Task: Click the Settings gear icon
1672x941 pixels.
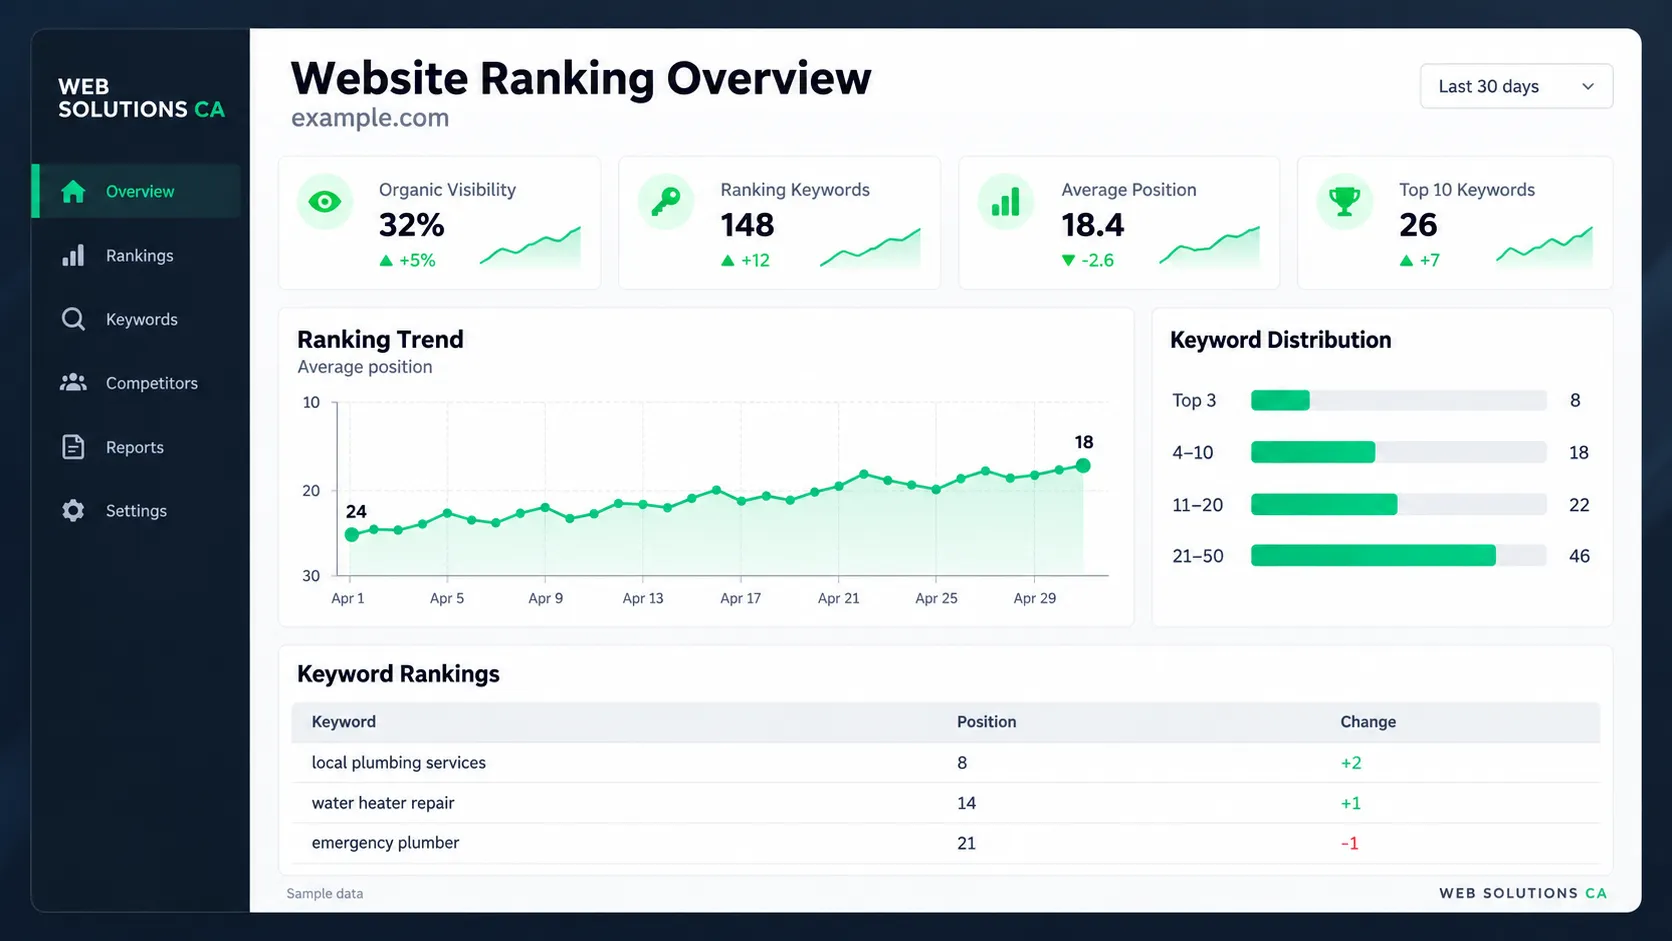Action: pos(73,511)
